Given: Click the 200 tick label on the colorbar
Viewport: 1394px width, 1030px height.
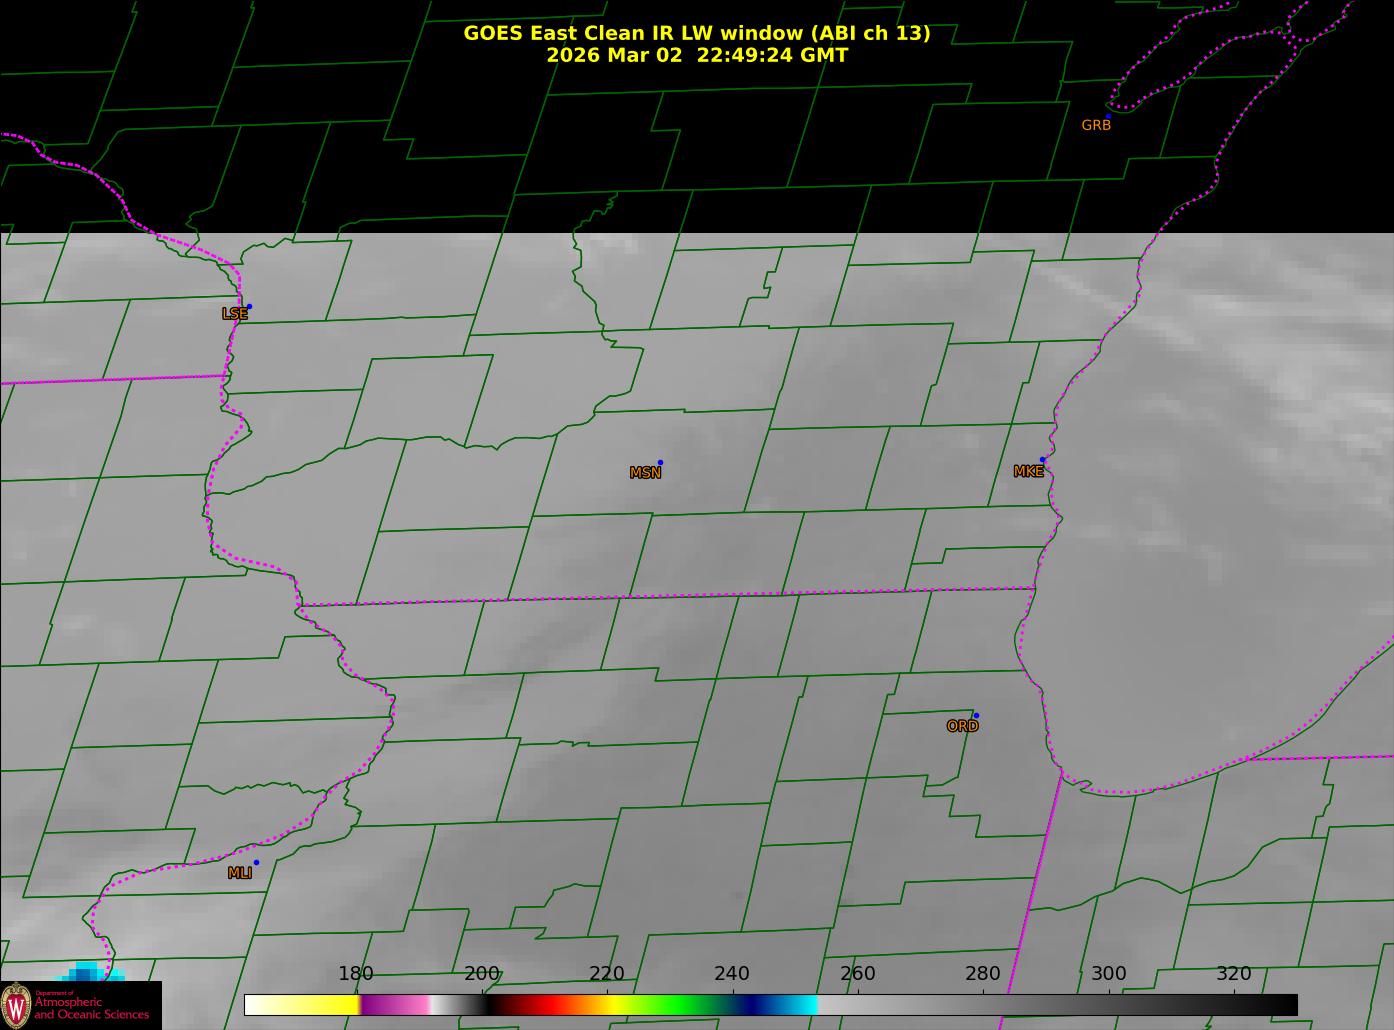Looking at the screenshot, I should 482,974.
